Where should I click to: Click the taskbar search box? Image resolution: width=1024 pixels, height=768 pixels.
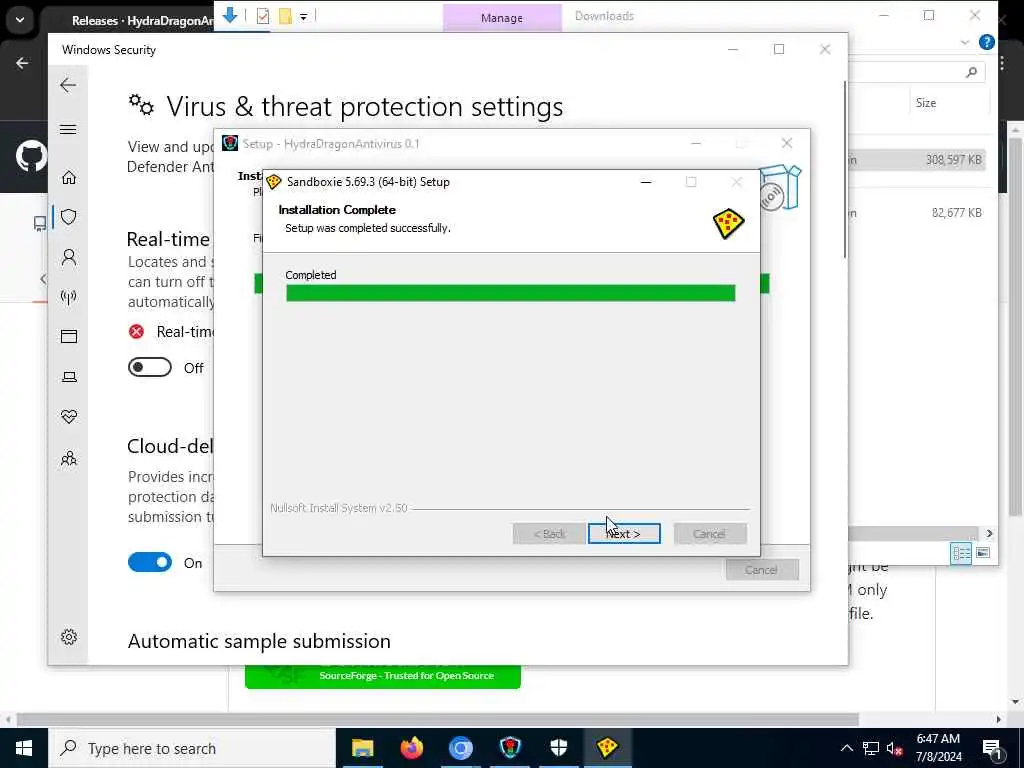(192, 748)
